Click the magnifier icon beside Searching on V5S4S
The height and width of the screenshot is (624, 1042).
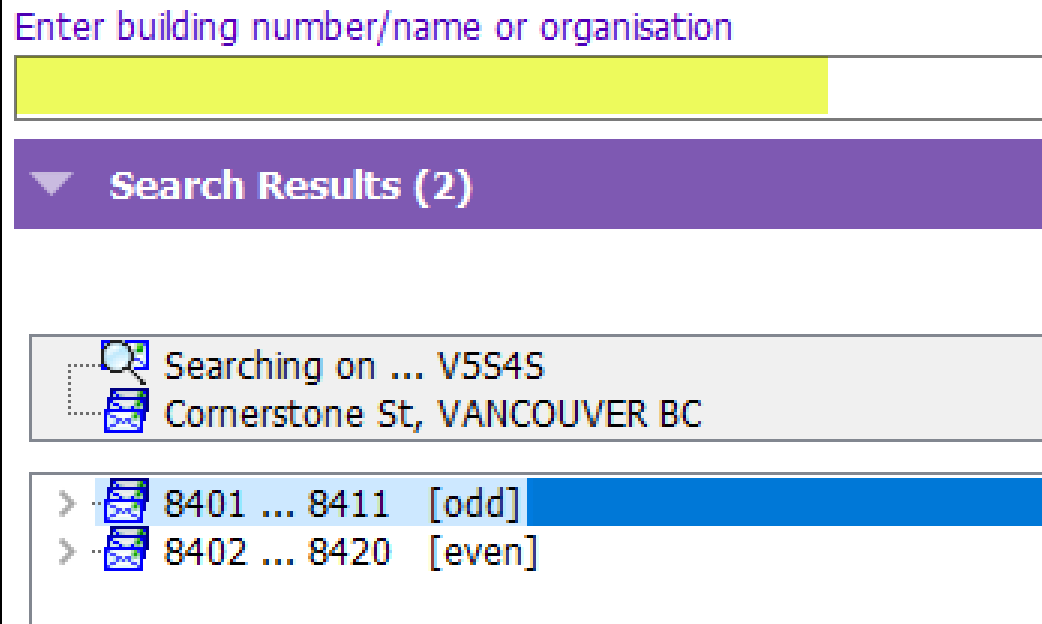[124, 362]
